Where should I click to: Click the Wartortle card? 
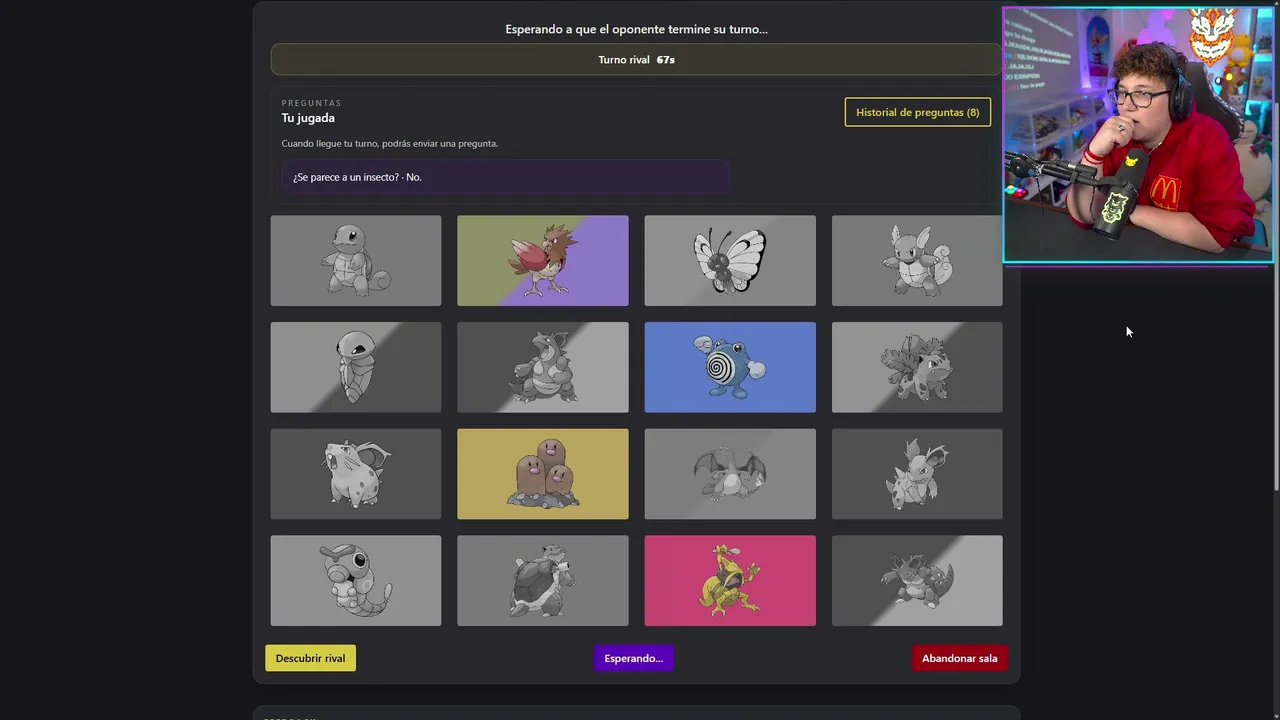pyautogui.click(x=917, y=261)
